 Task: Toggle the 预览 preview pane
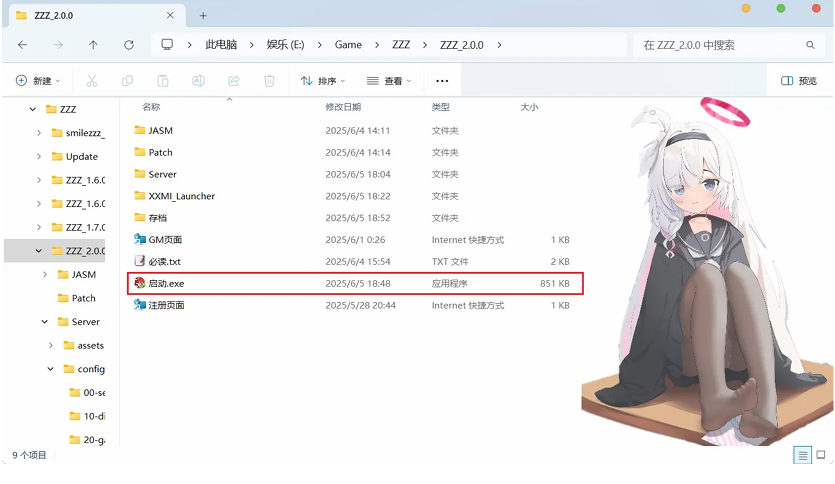click(x=798, y=81)
